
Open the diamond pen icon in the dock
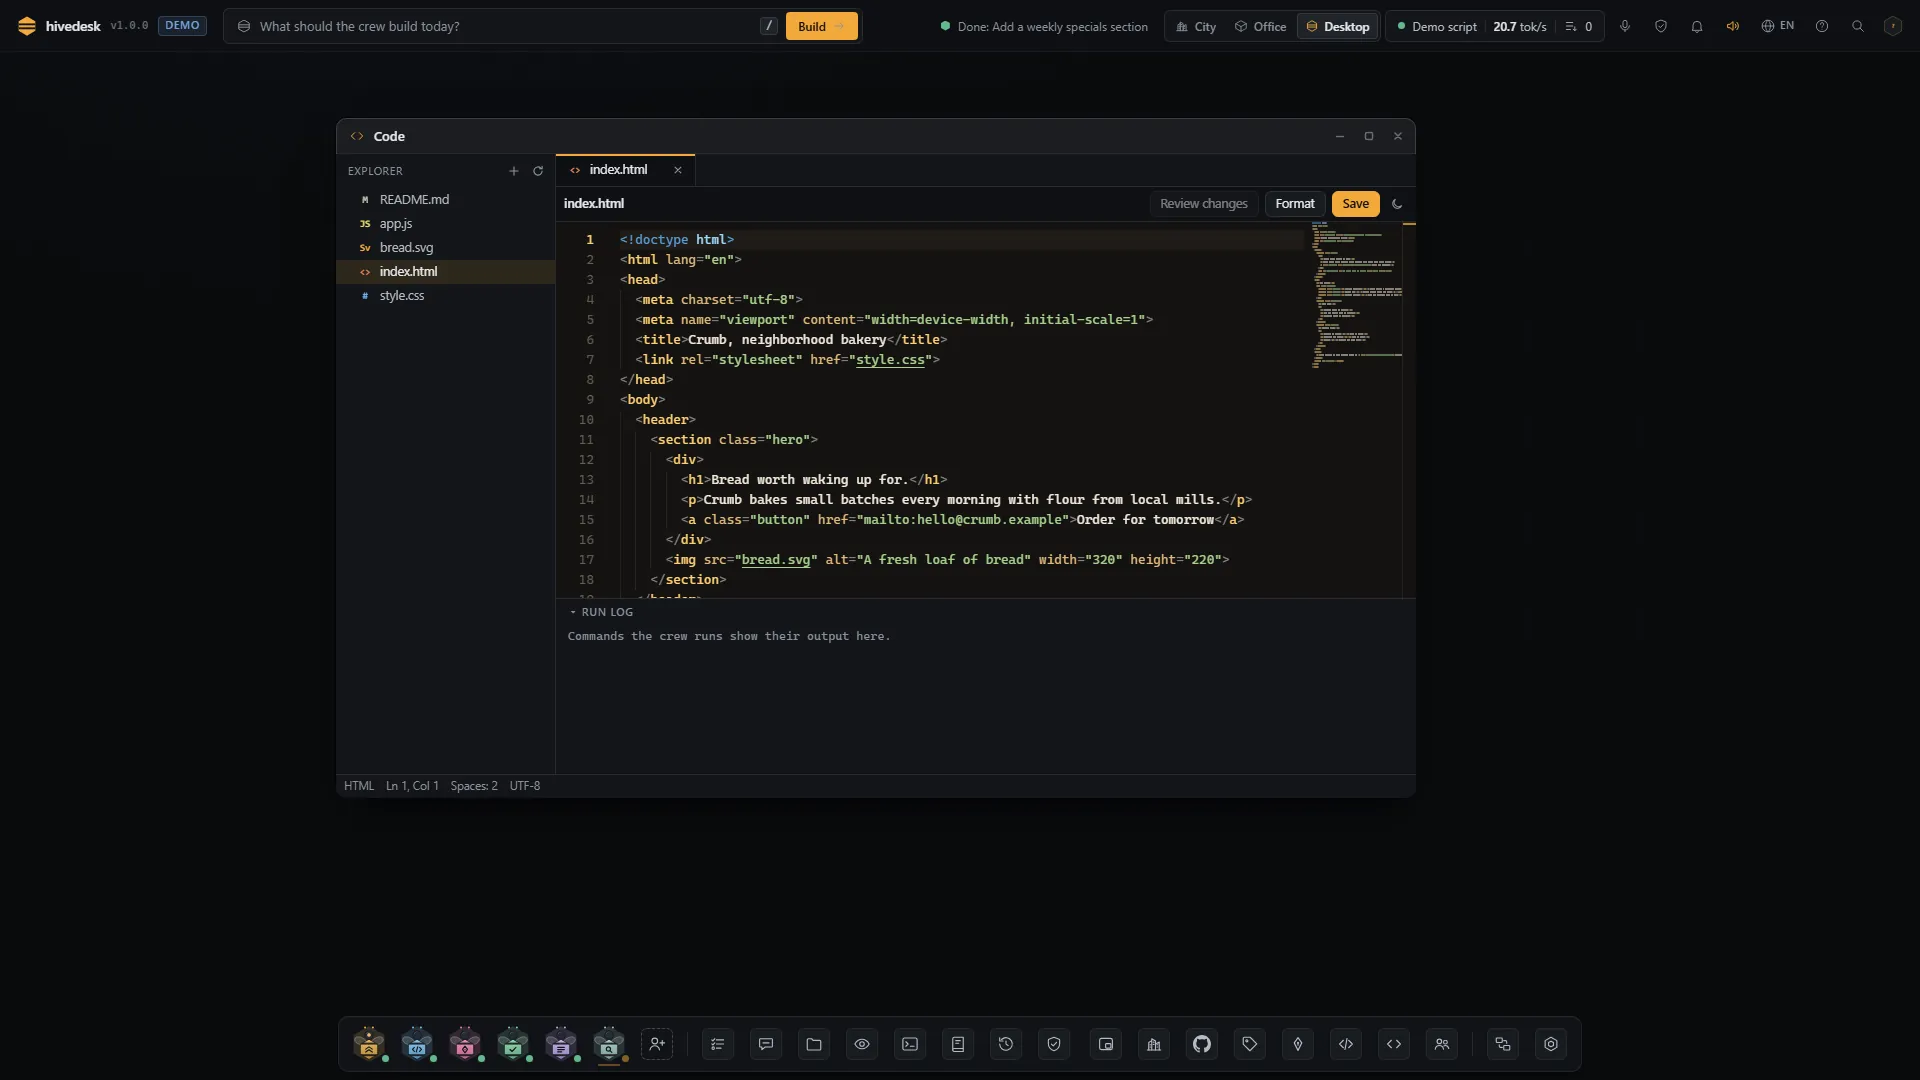pyautogui.click(x=1298, y=1044)
